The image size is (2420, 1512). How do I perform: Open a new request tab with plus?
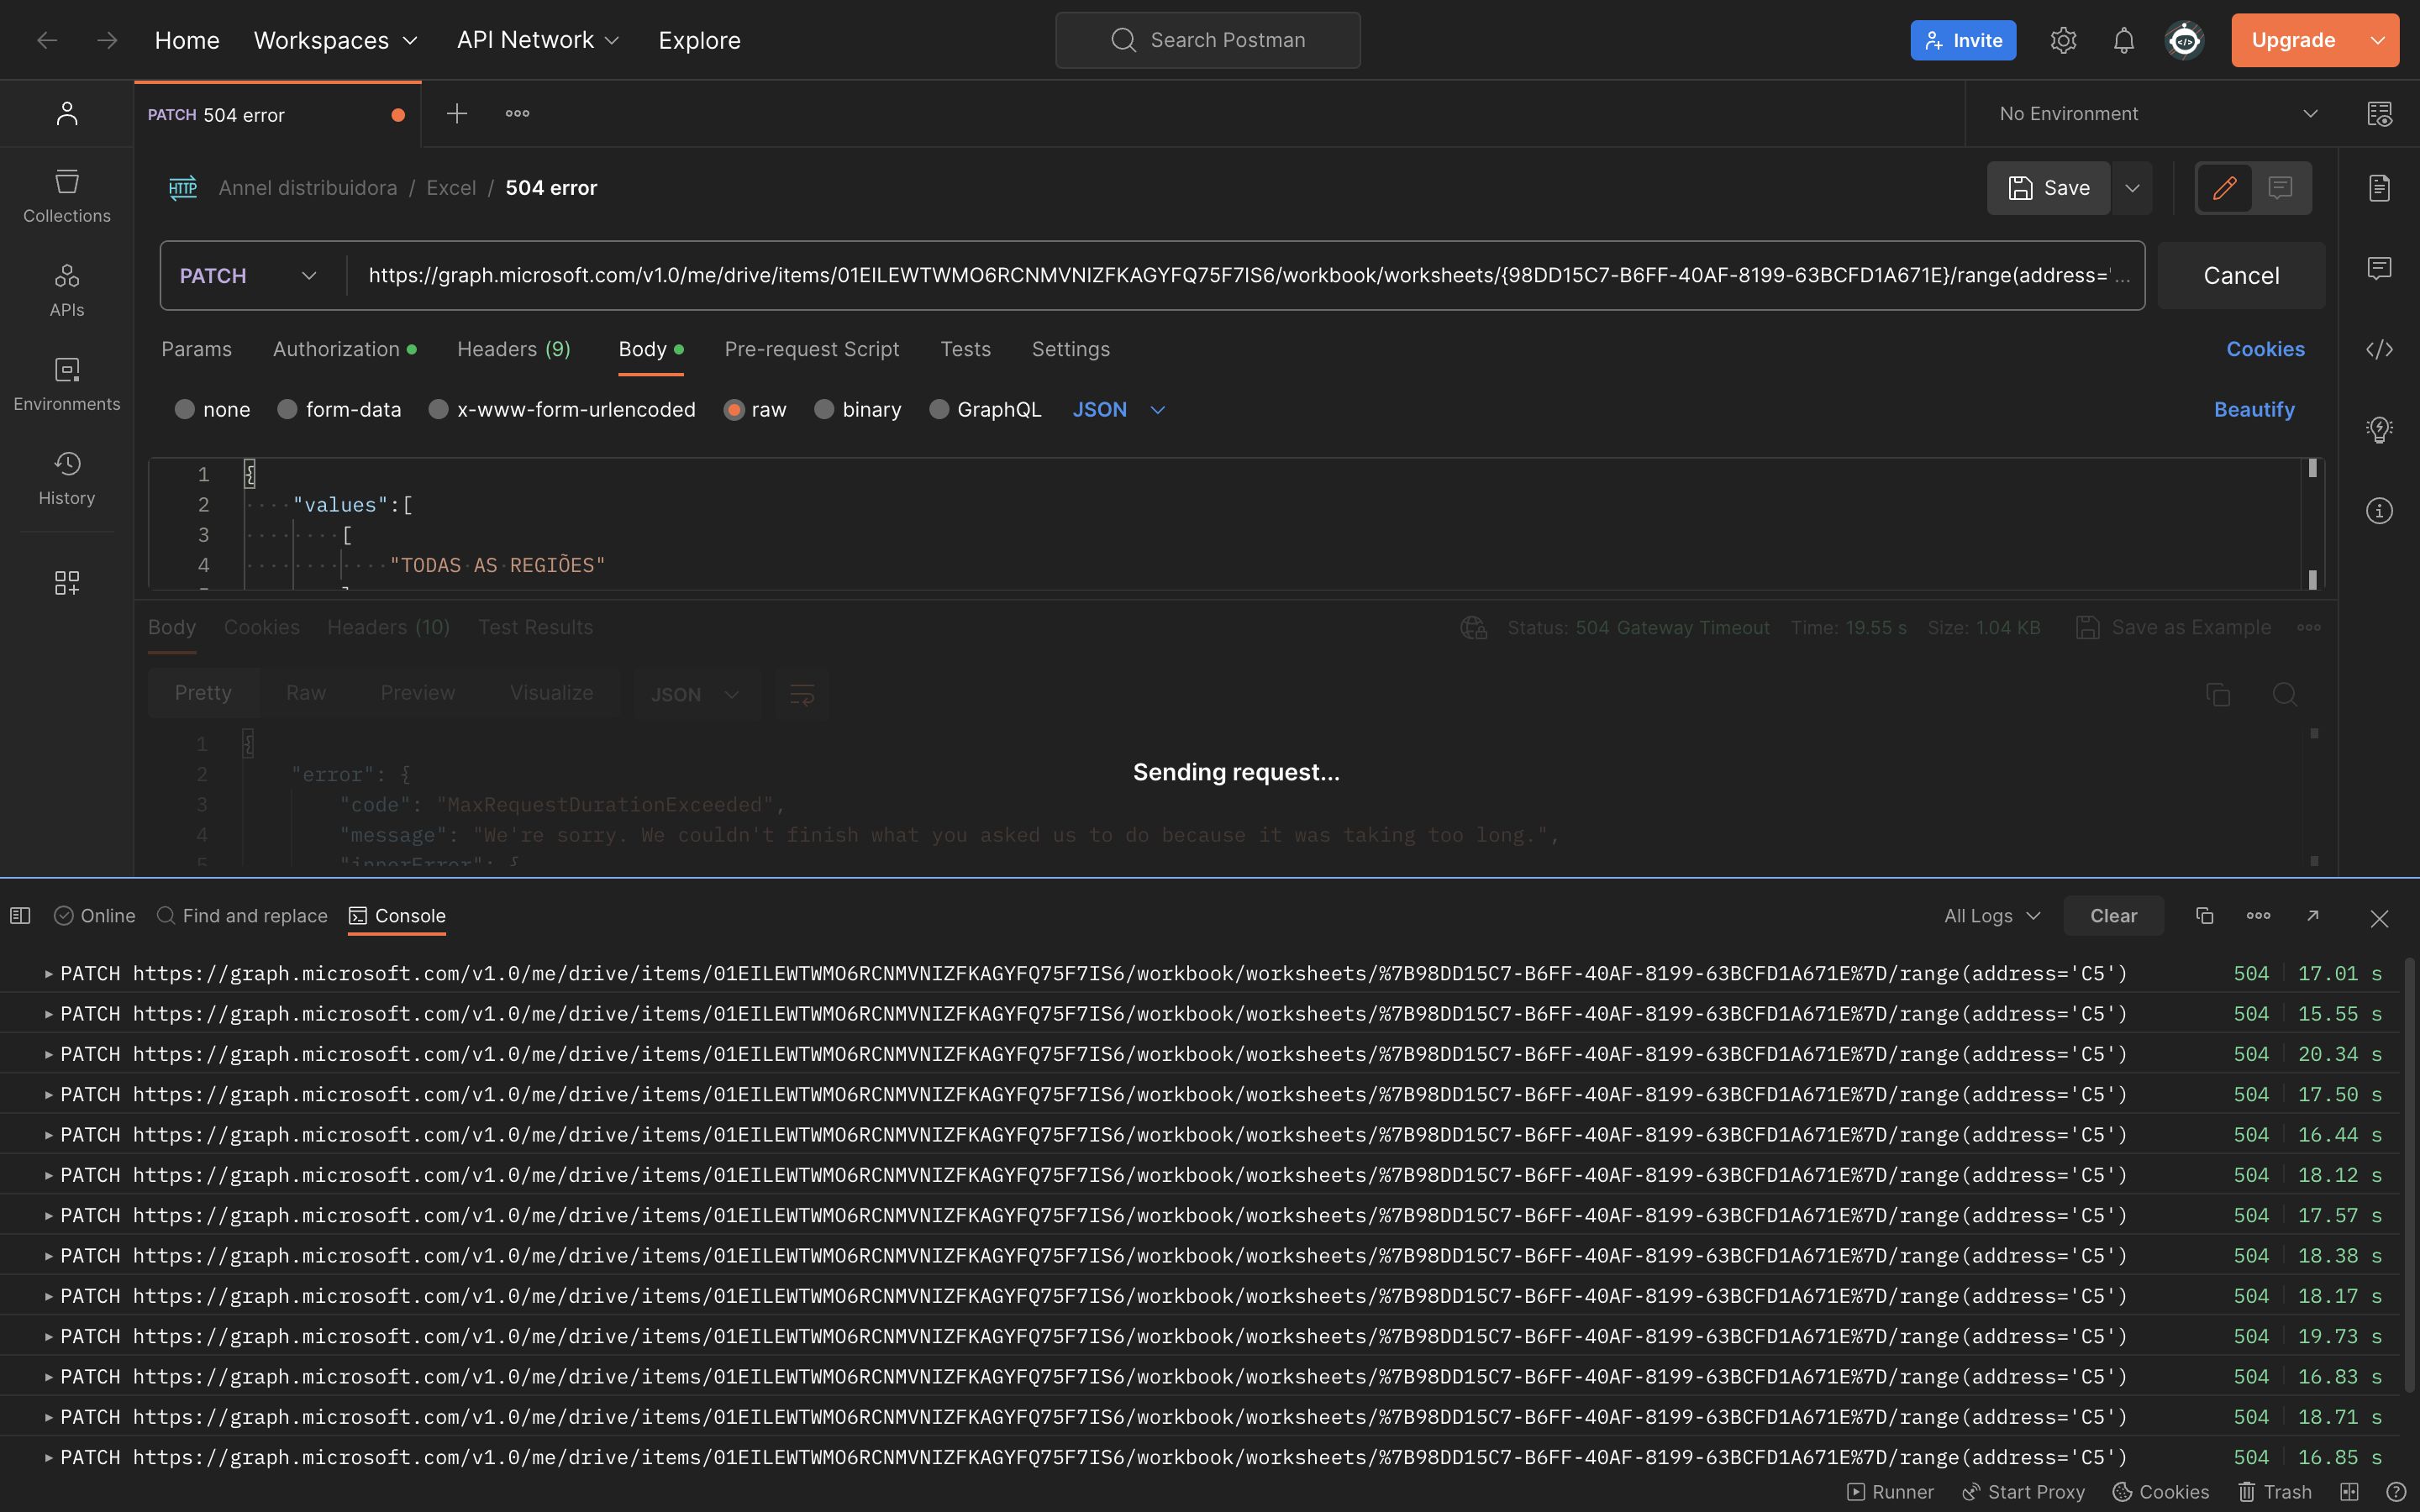click(457, 114)
